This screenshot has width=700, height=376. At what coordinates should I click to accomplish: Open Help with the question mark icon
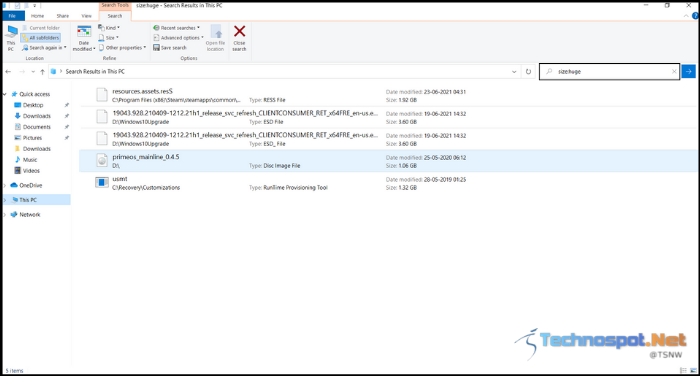695,16
